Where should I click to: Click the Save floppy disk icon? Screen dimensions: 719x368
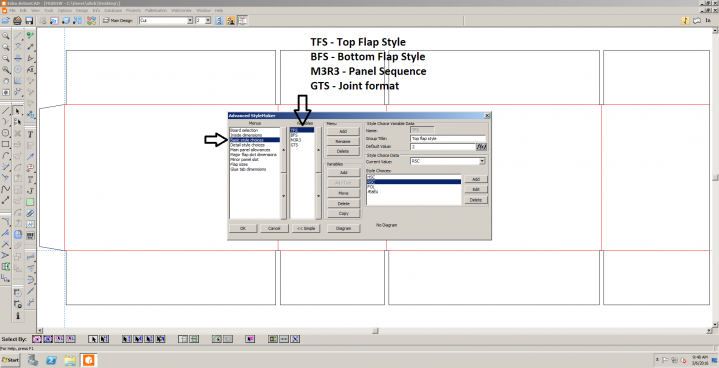click(29, 21)
